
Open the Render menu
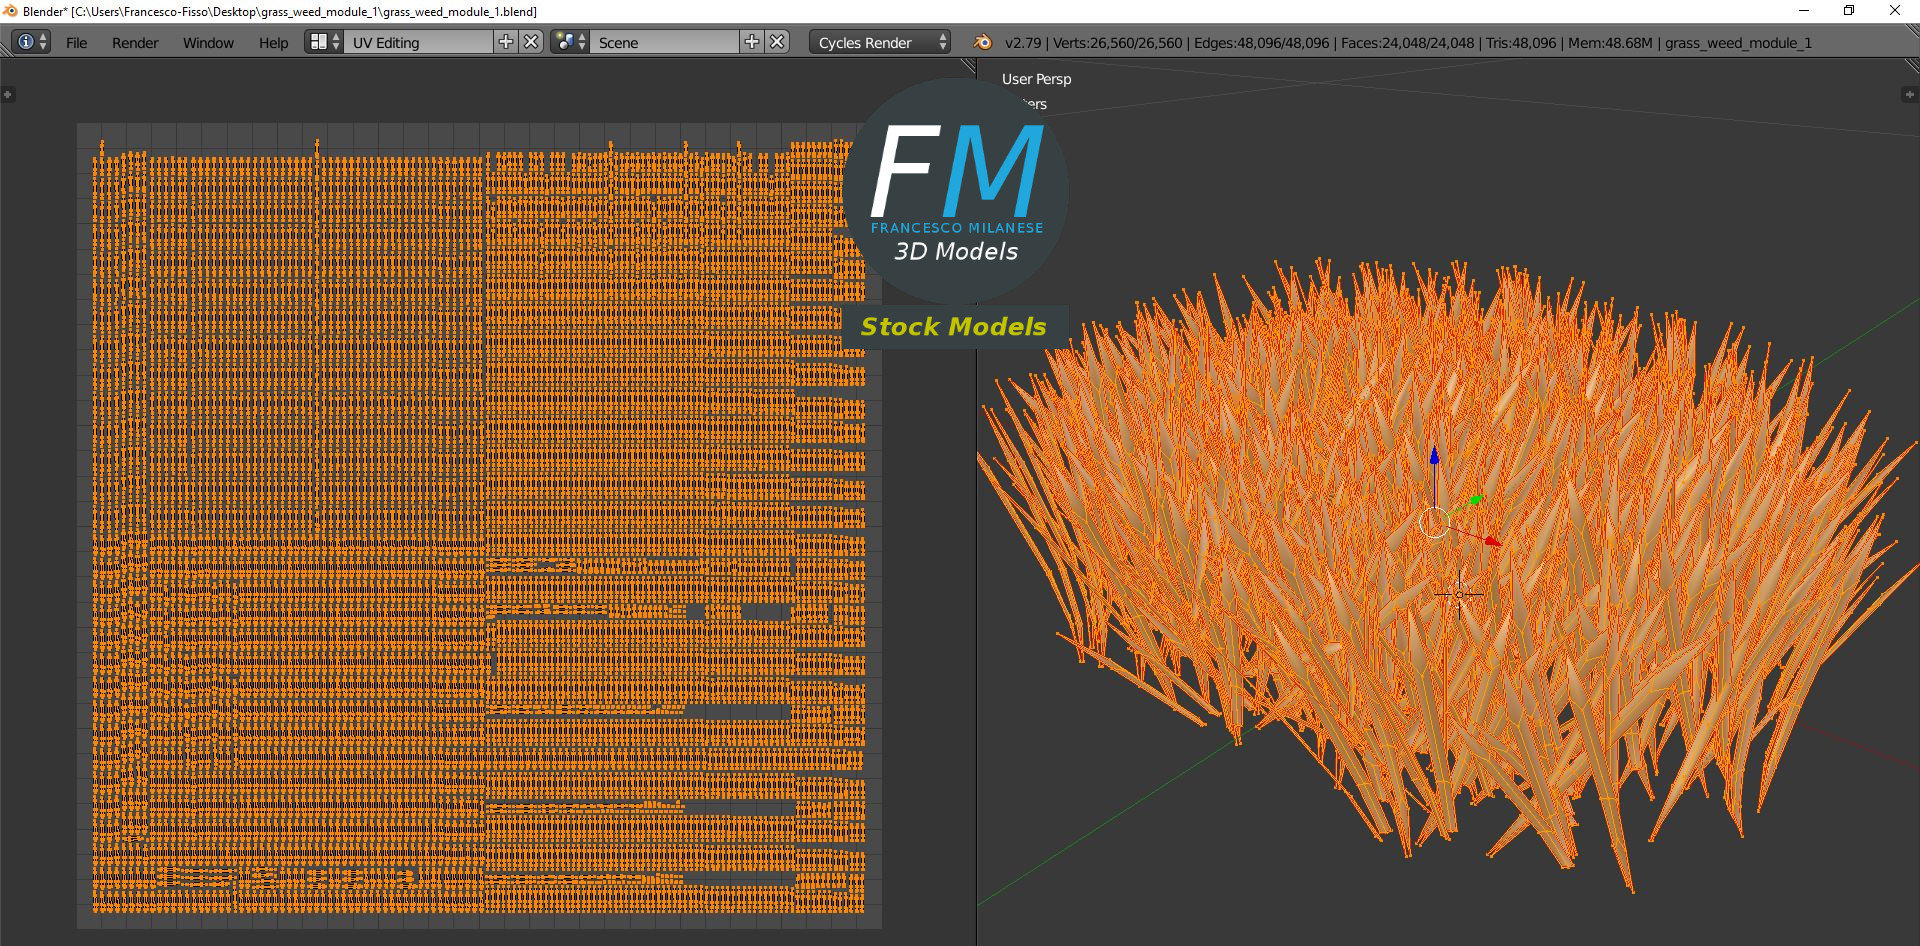(135, 43)
